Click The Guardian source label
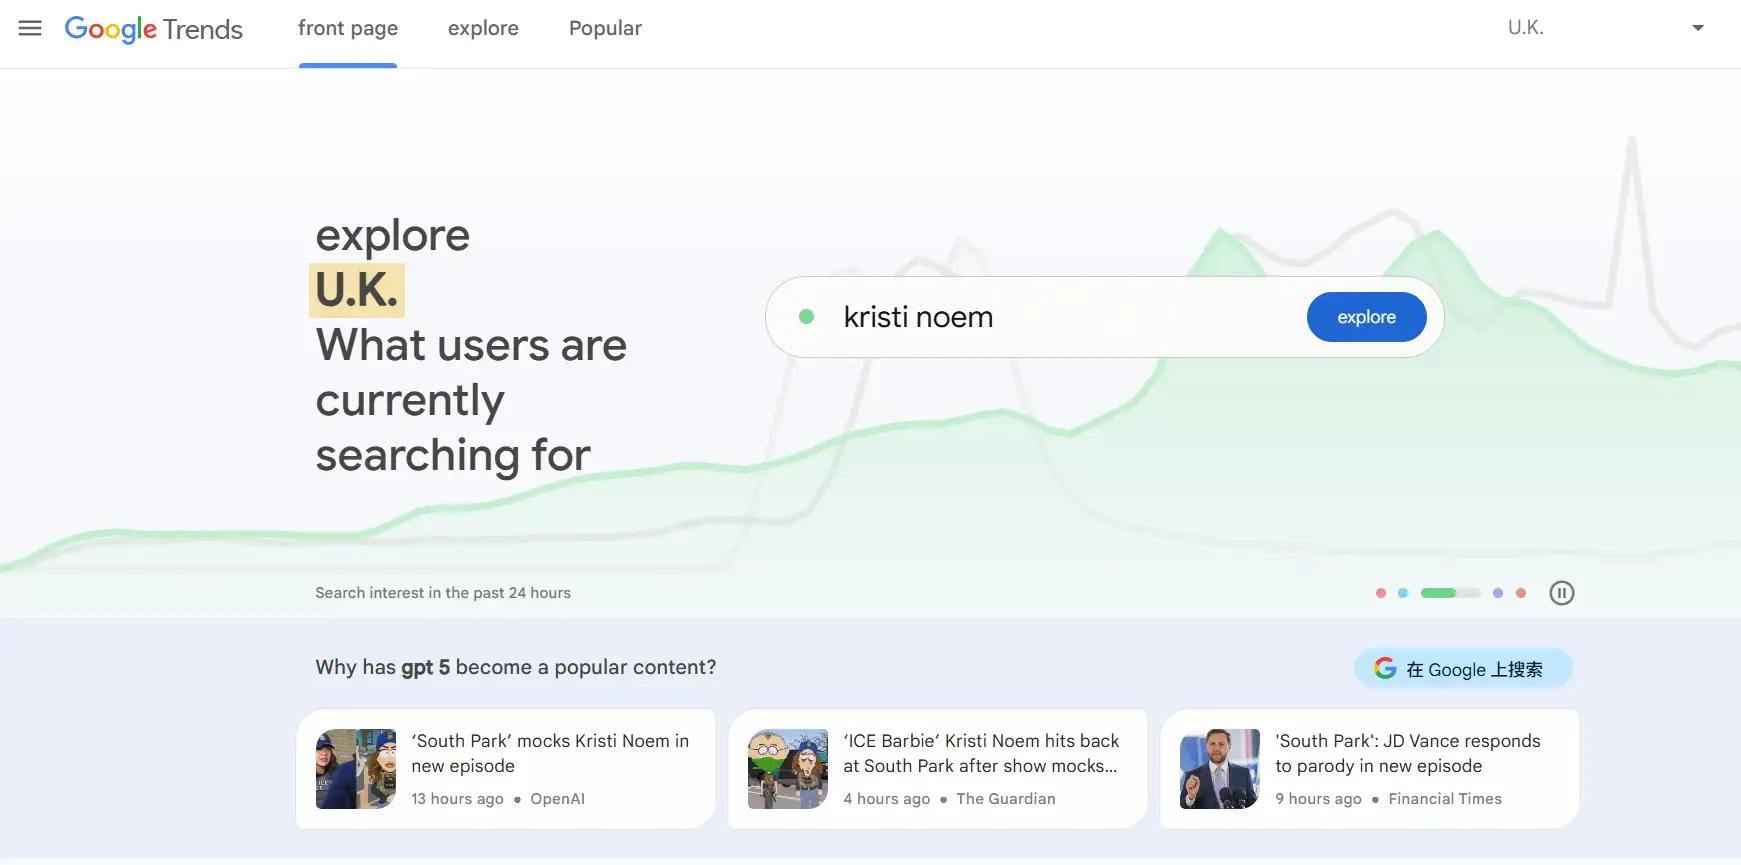The width and height of the screenshot is (1741, 865). pyautogui.click(x=1006, y=799)
